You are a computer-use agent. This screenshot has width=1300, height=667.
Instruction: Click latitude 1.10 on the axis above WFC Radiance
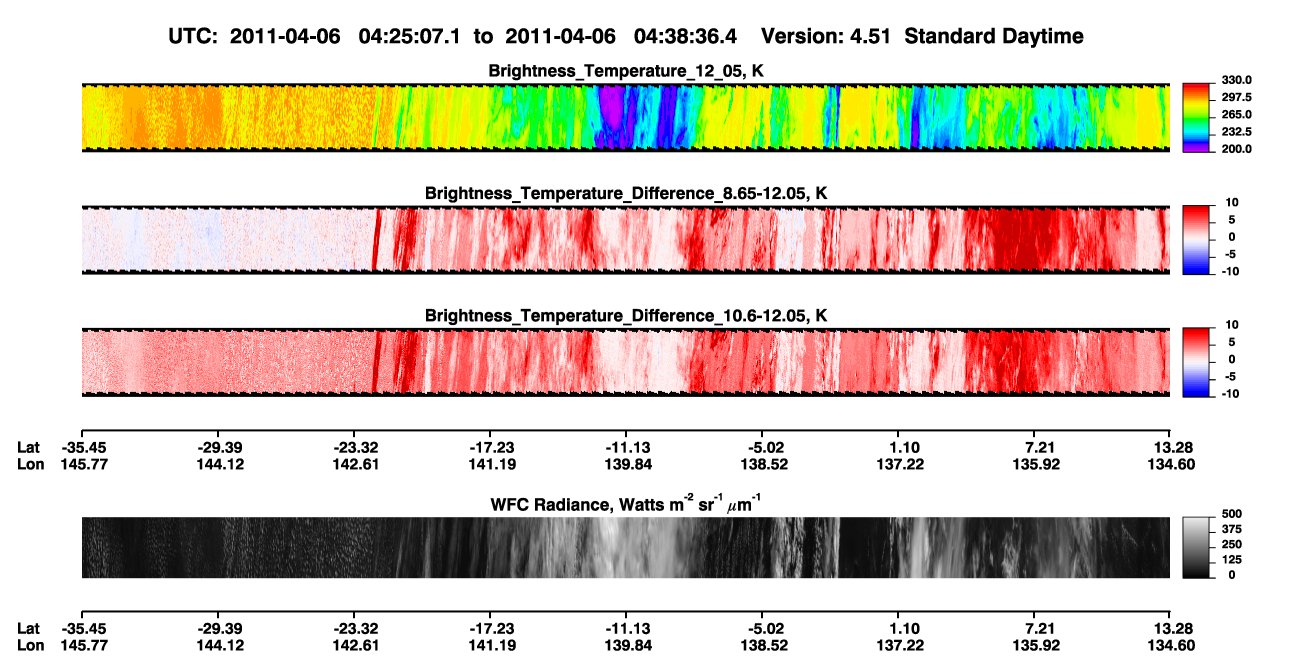[903, 447]
